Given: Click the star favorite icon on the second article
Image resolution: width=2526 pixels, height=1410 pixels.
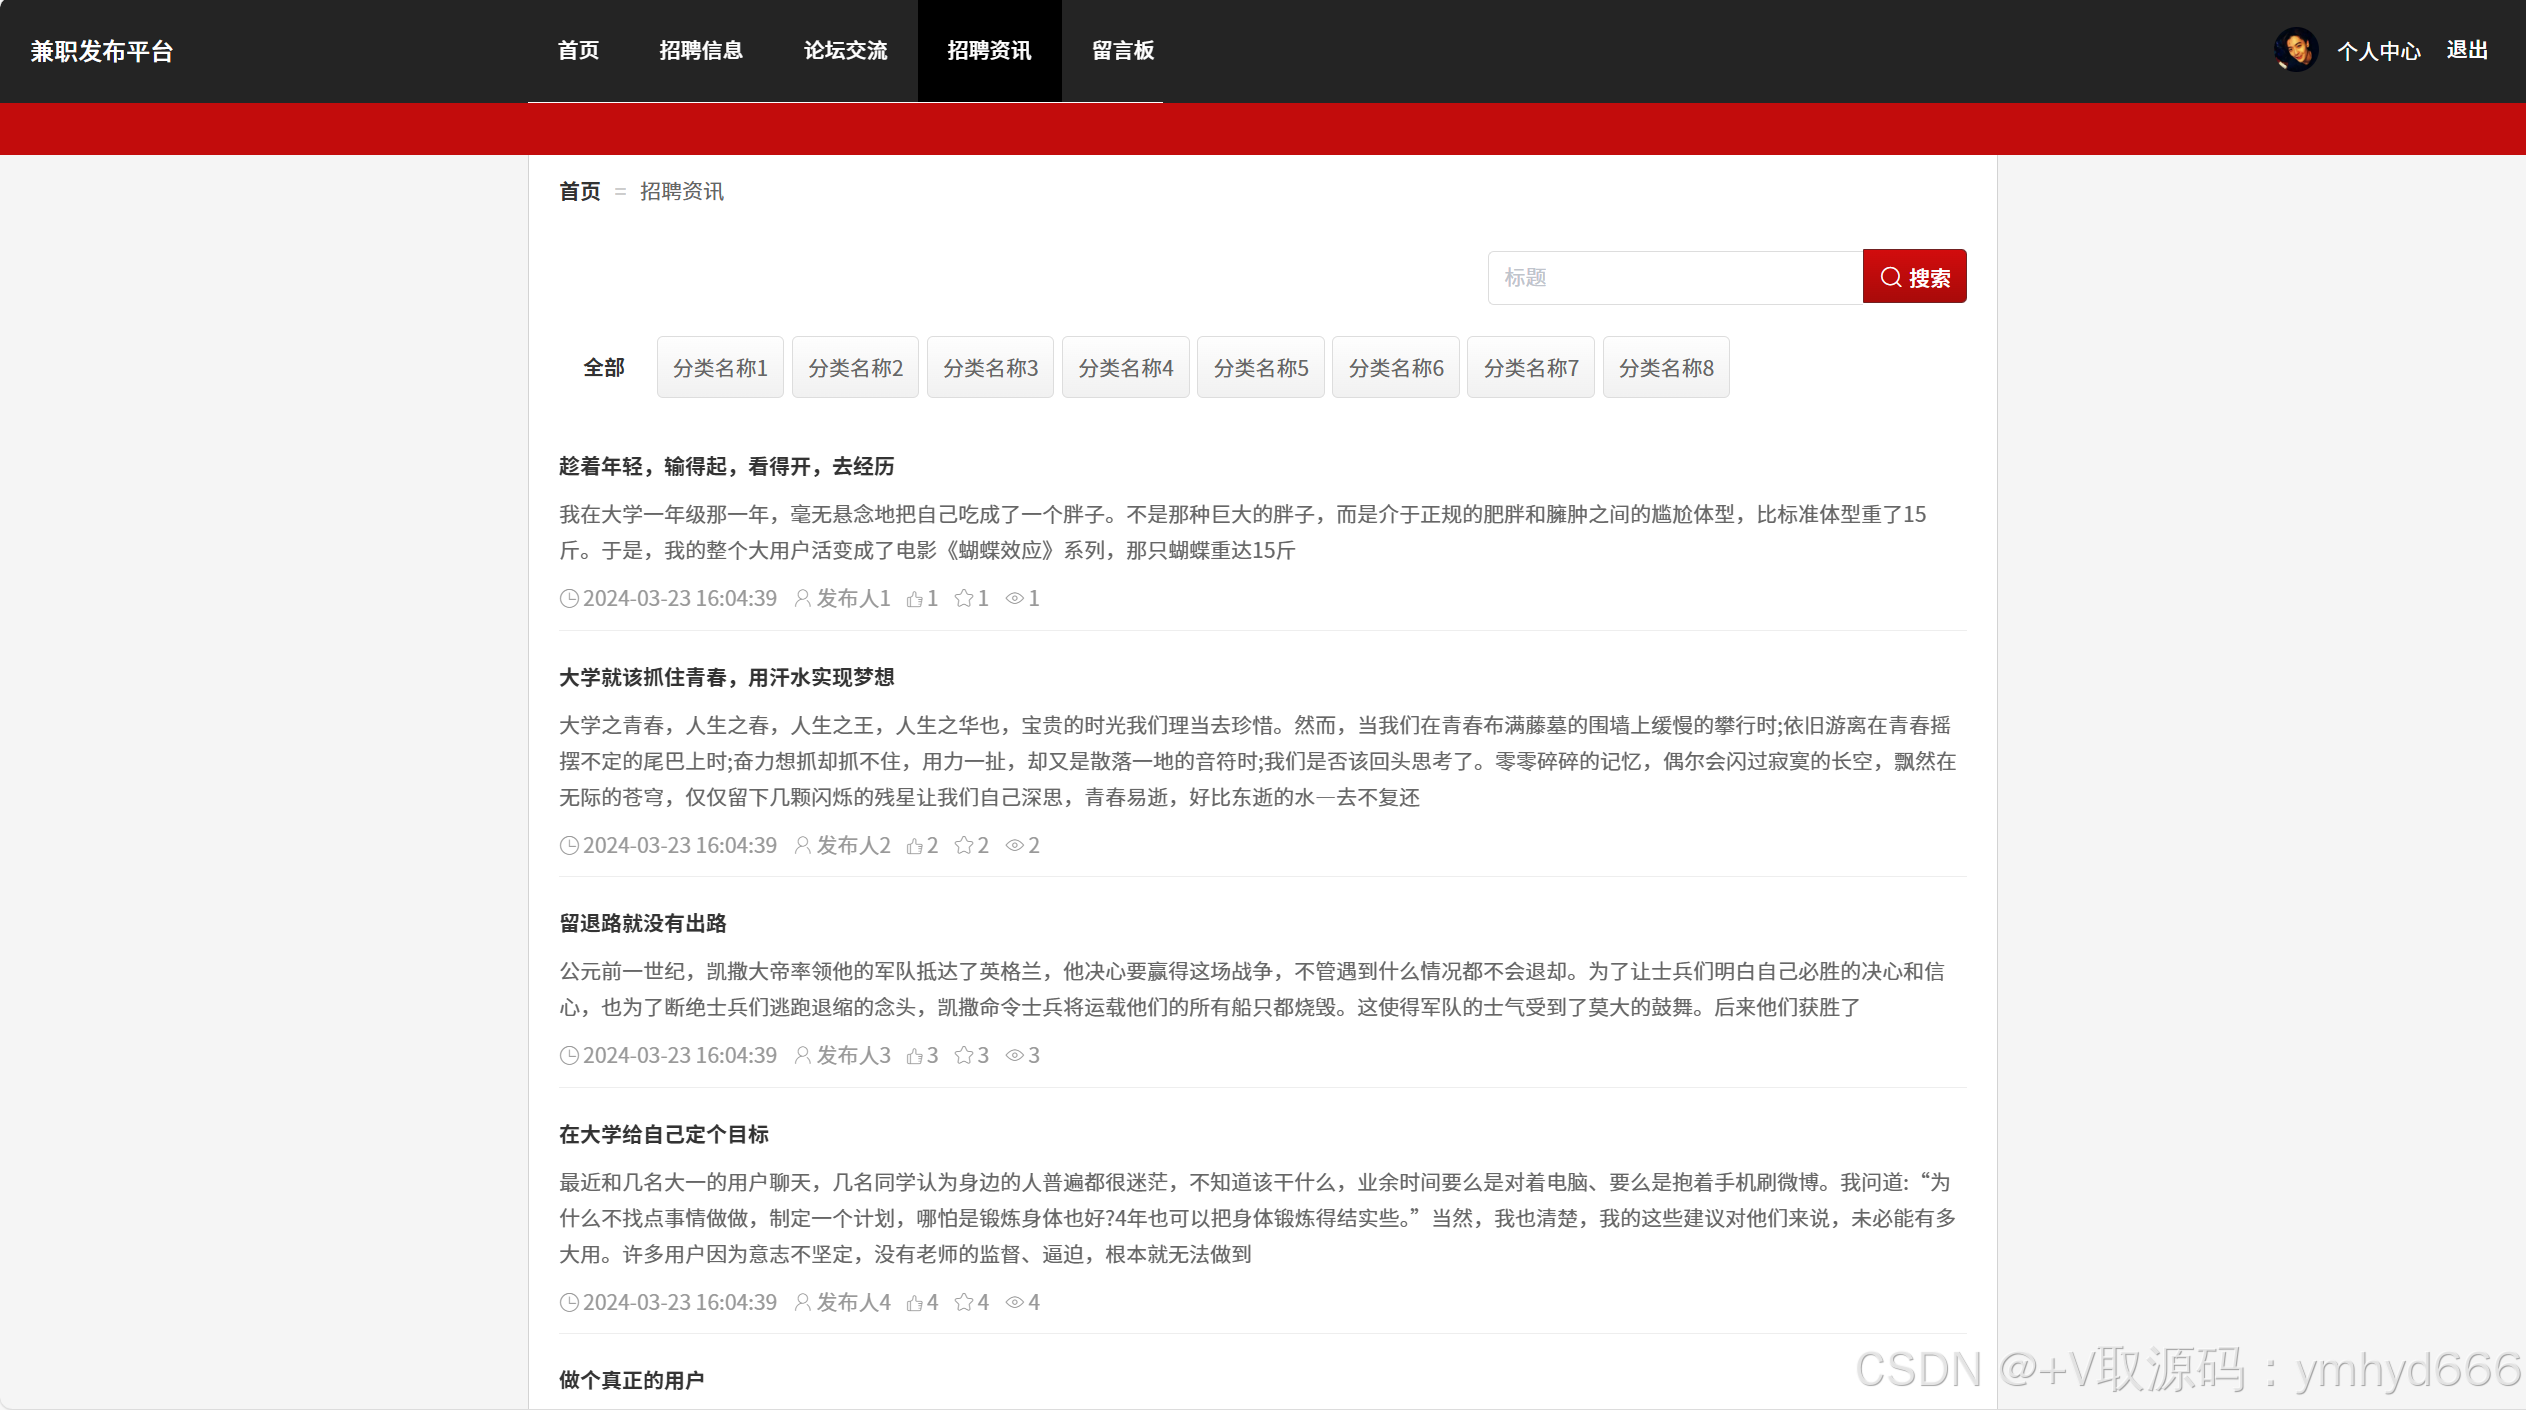Looking at the screenshot, I should point(964,846).
